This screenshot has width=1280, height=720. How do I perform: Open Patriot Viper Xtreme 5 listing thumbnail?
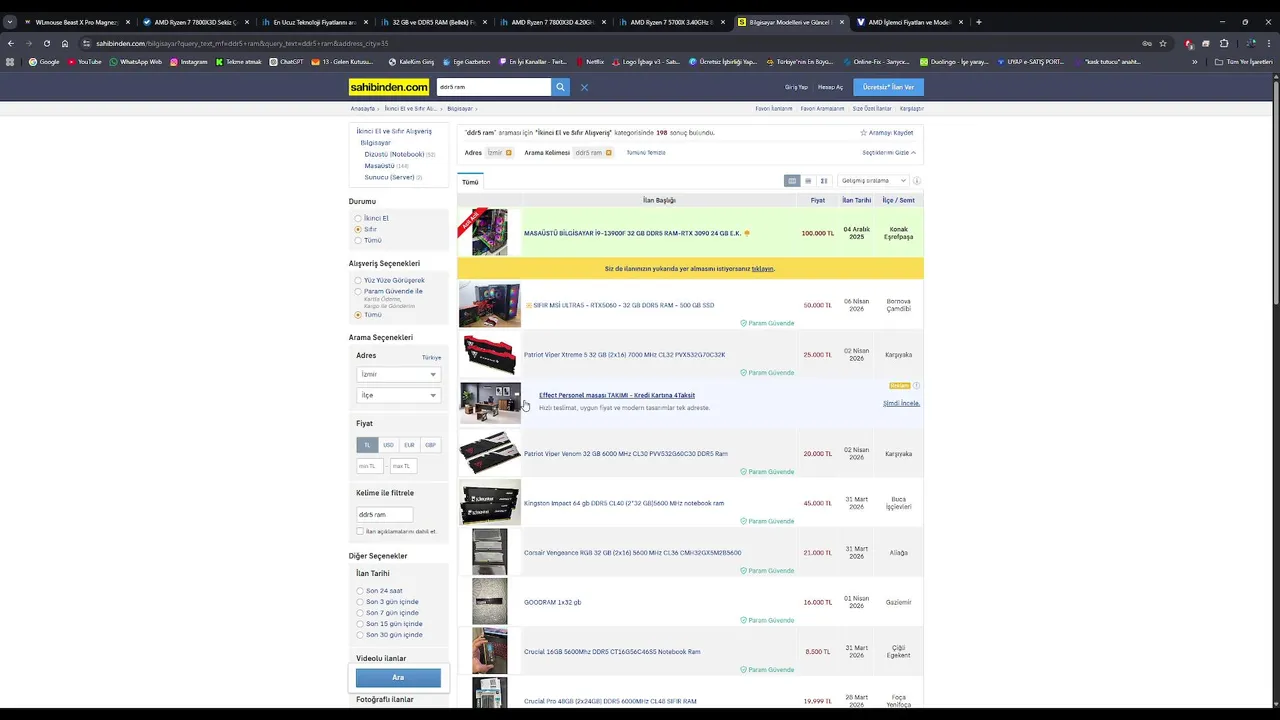tap(490, 355)
